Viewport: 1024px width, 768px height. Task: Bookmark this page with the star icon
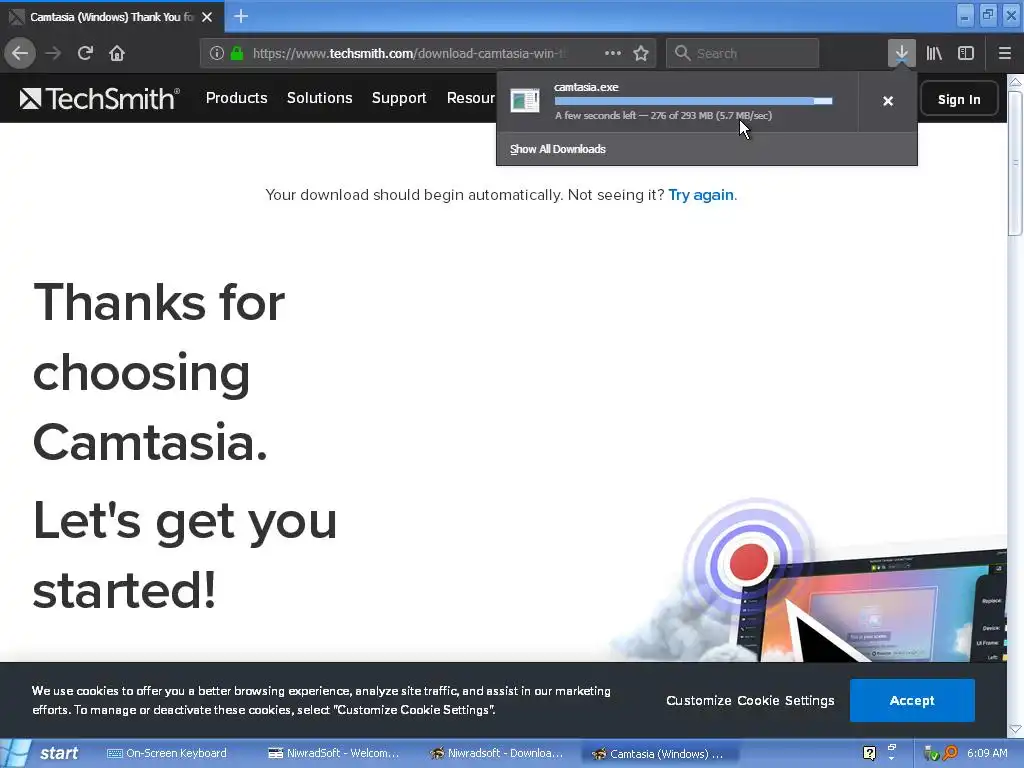click(x=641, y=53)
